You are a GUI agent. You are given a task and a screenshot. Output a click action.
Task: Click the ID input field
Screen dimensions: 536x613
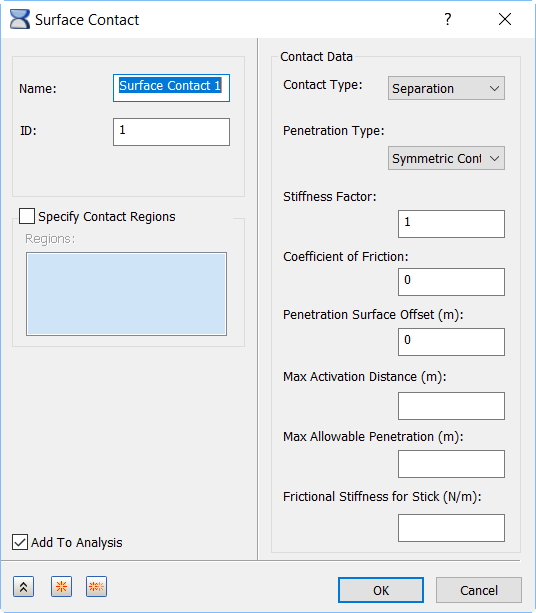tap(171, 132)
